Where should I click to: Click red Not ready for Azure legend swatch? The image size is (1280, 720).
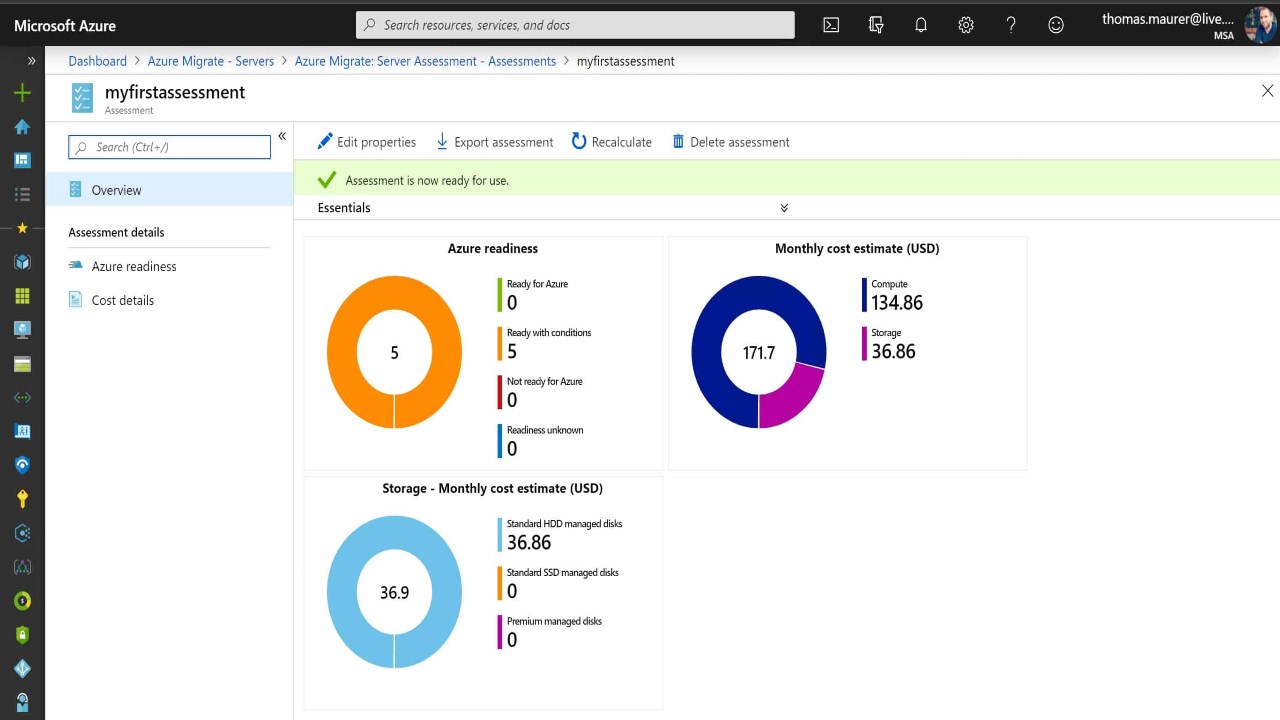click(x=500, y=392)
